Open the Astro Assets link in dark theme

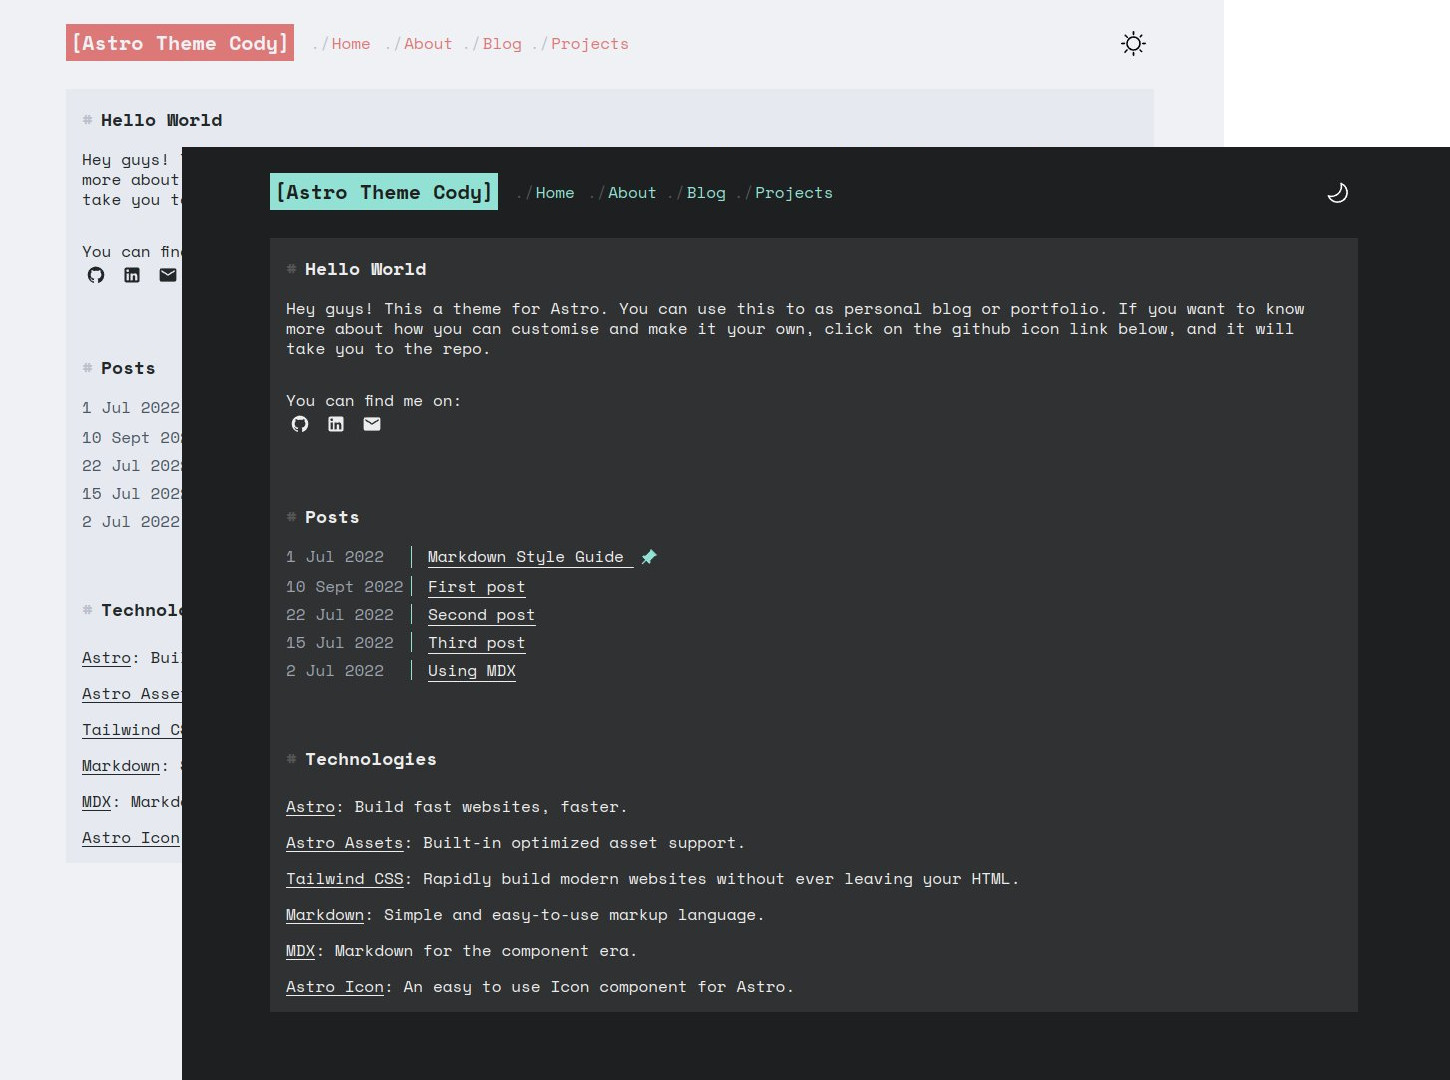[344, 843]
